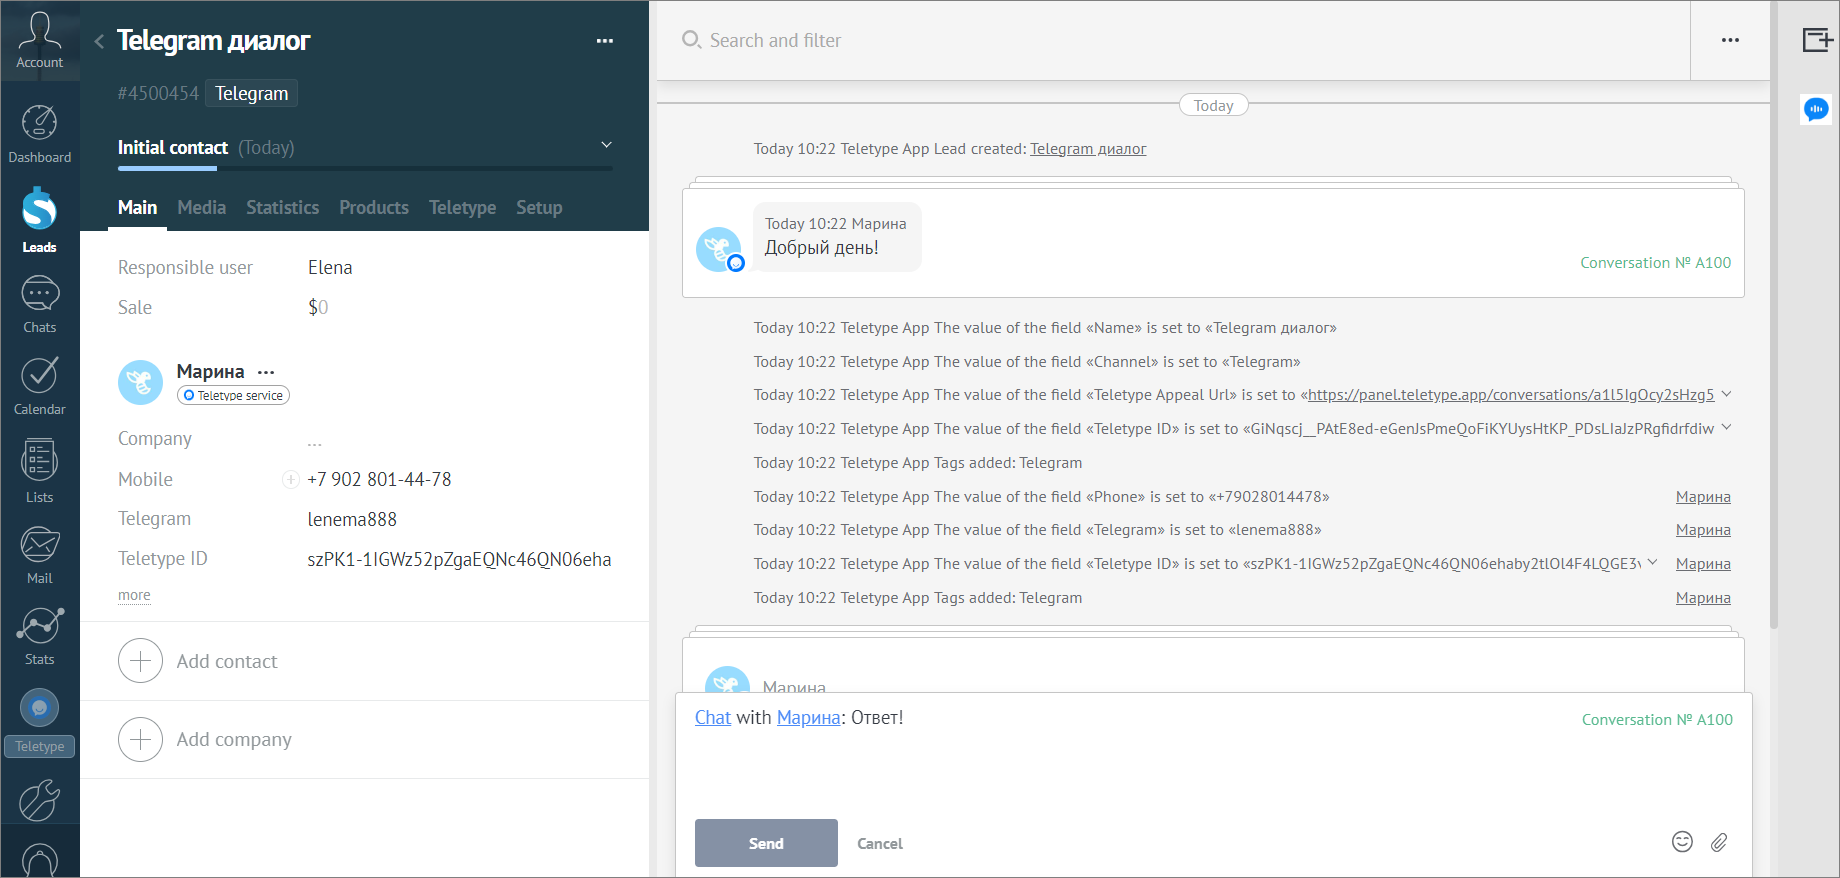Go to the Dashboard section
The width and height of the screenshot is (1840, 878).
(39, 134)
